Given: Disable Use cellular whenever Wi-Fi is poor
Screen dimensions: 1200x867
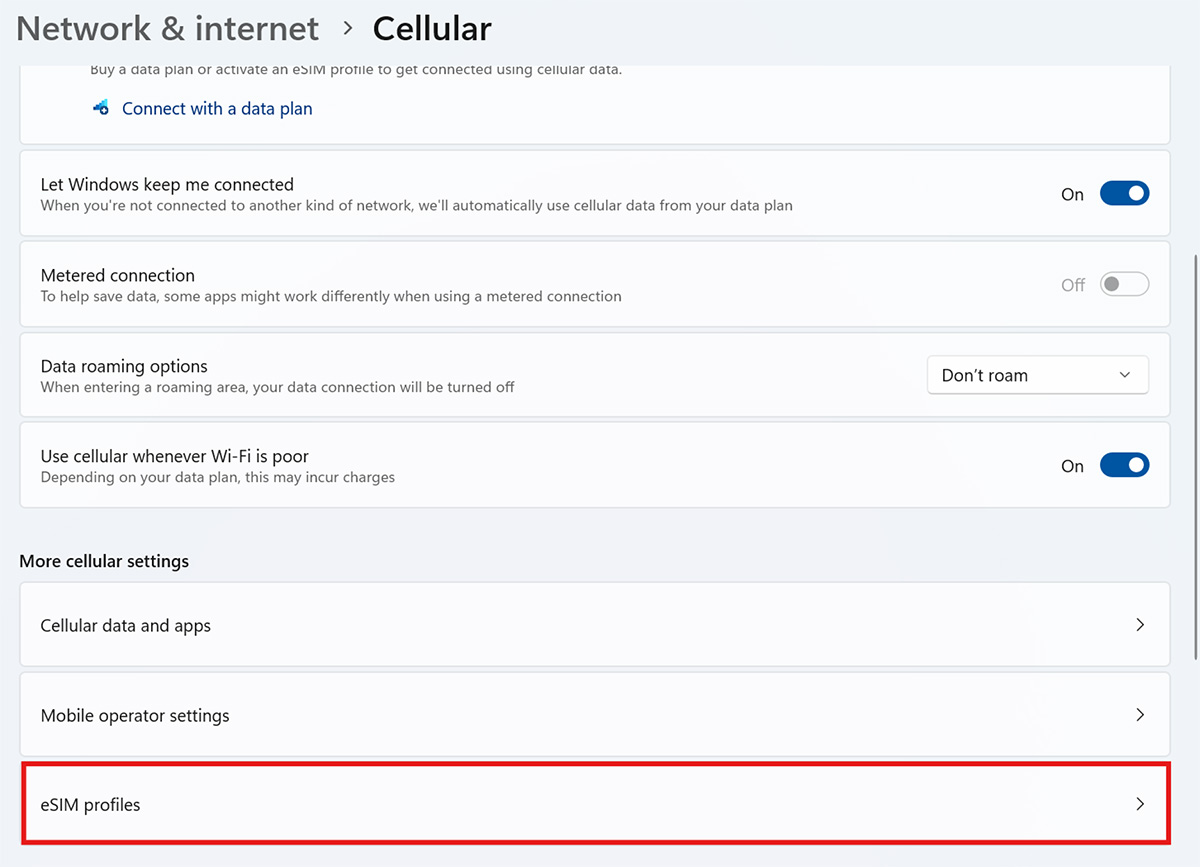Looking at the screenshot, I should pyautogui.click(x=1124, y=466).
